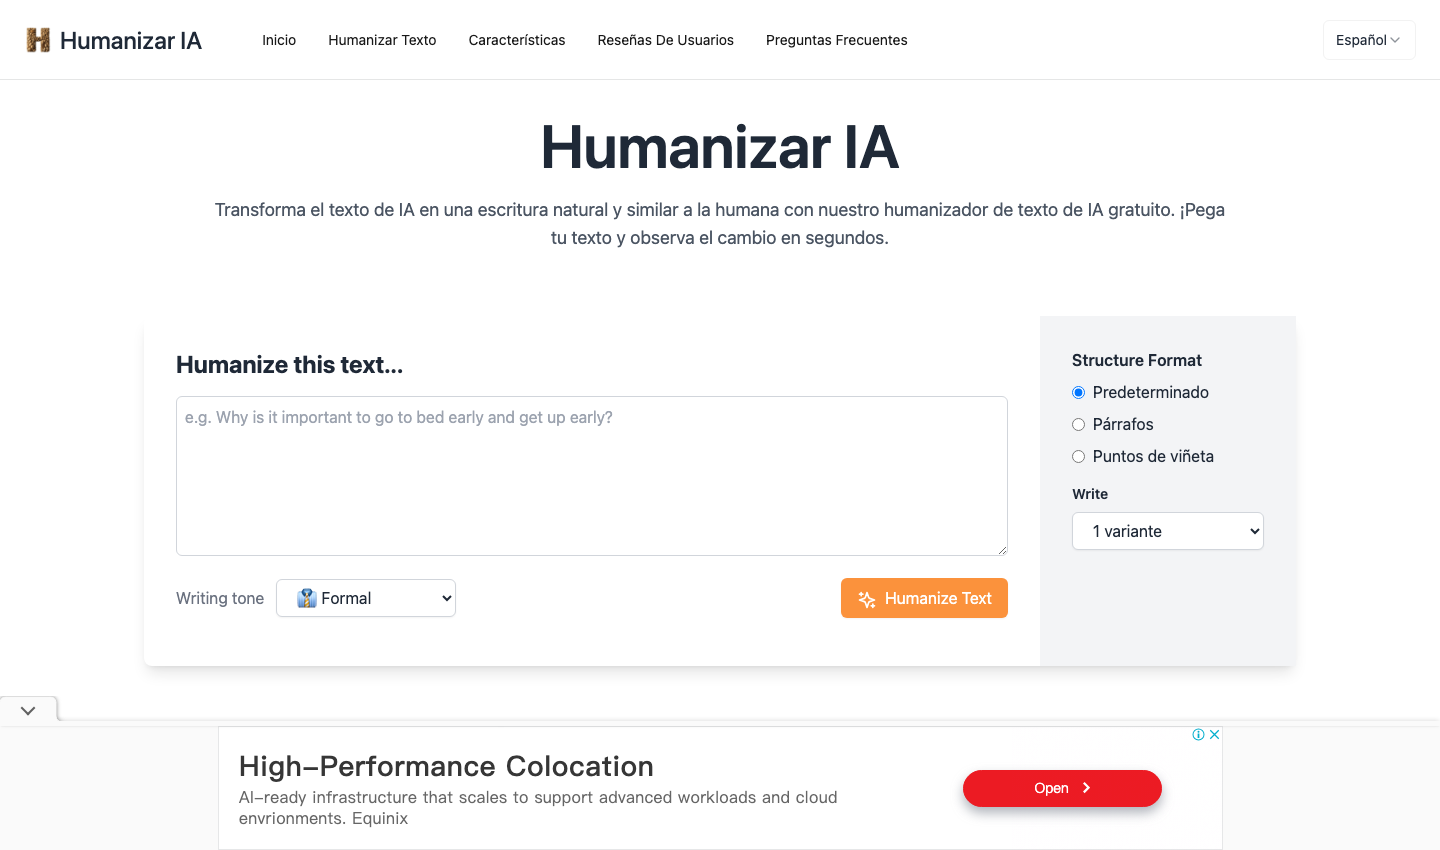Click the Writing tone label
1440x850 pixels.
(220, 598)
